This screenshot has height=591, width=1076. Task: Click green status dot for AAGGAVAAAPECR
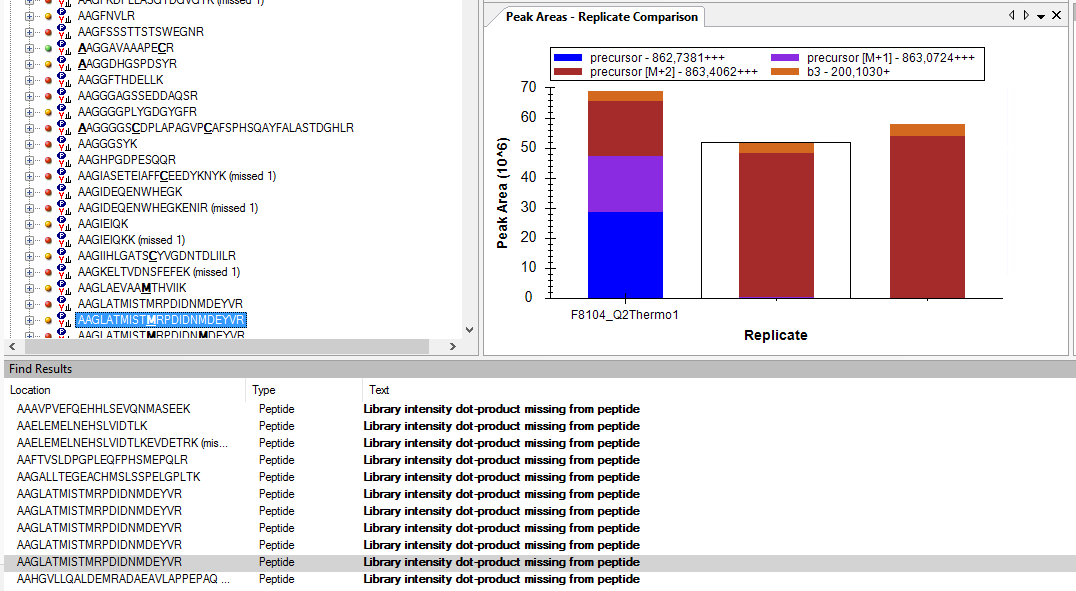48,48
